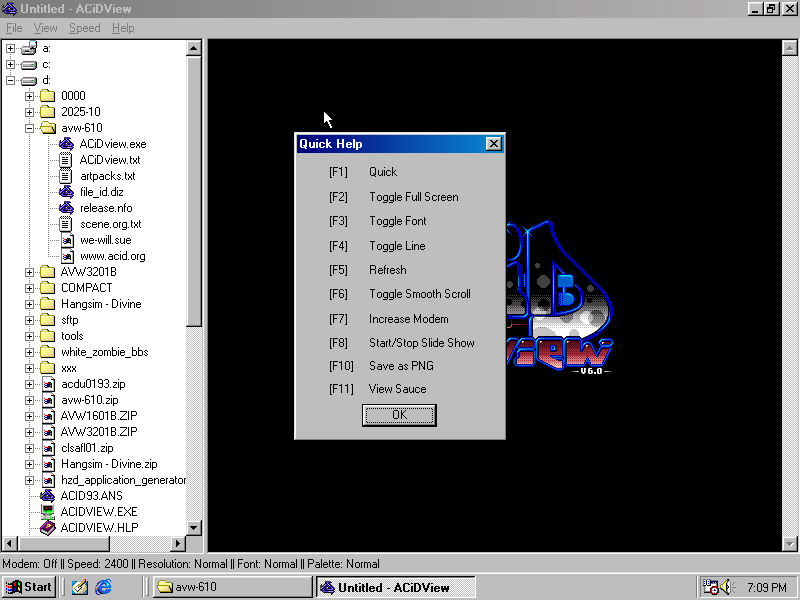Collapse the avw-610 folder

30,128
